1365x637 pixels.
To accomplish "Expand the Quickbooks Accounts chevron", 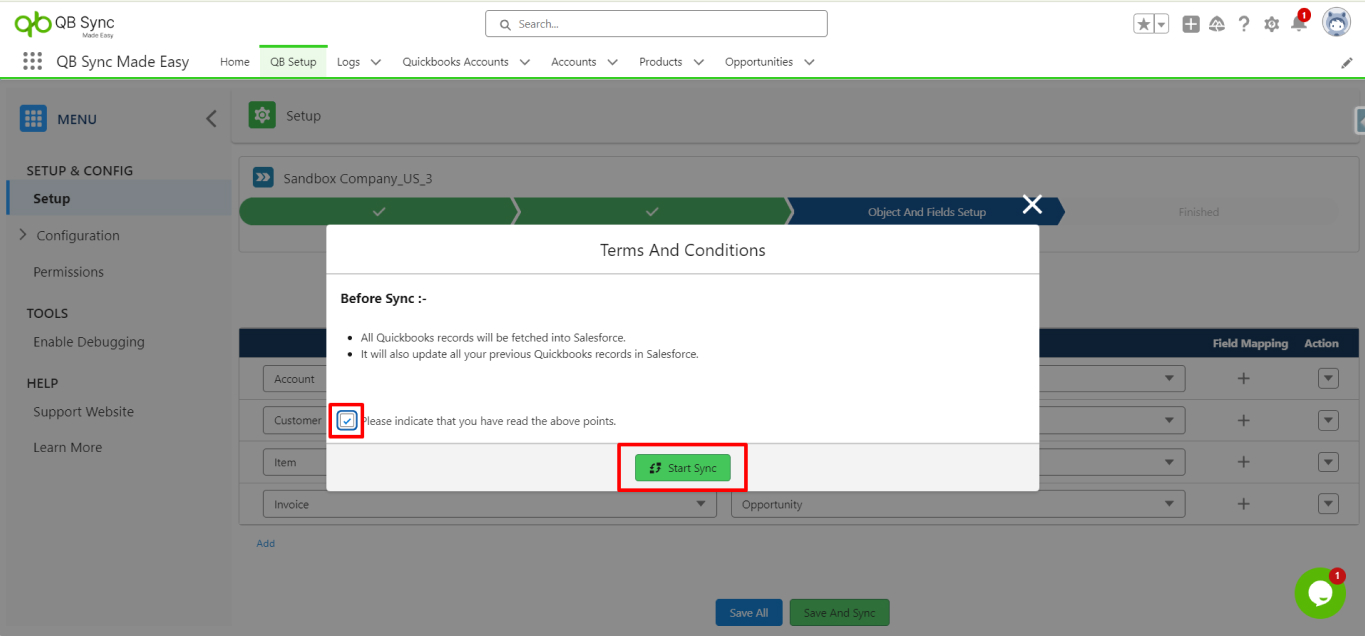I will point(525,62).
